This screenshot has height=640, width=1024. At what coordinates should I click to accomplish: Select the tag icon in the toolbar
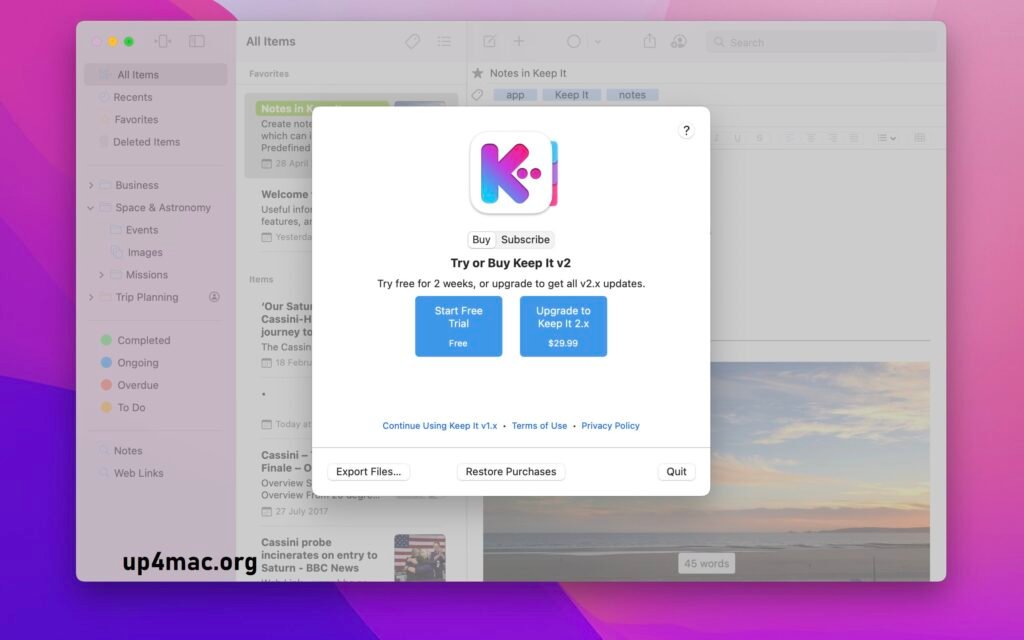[412, 41]
